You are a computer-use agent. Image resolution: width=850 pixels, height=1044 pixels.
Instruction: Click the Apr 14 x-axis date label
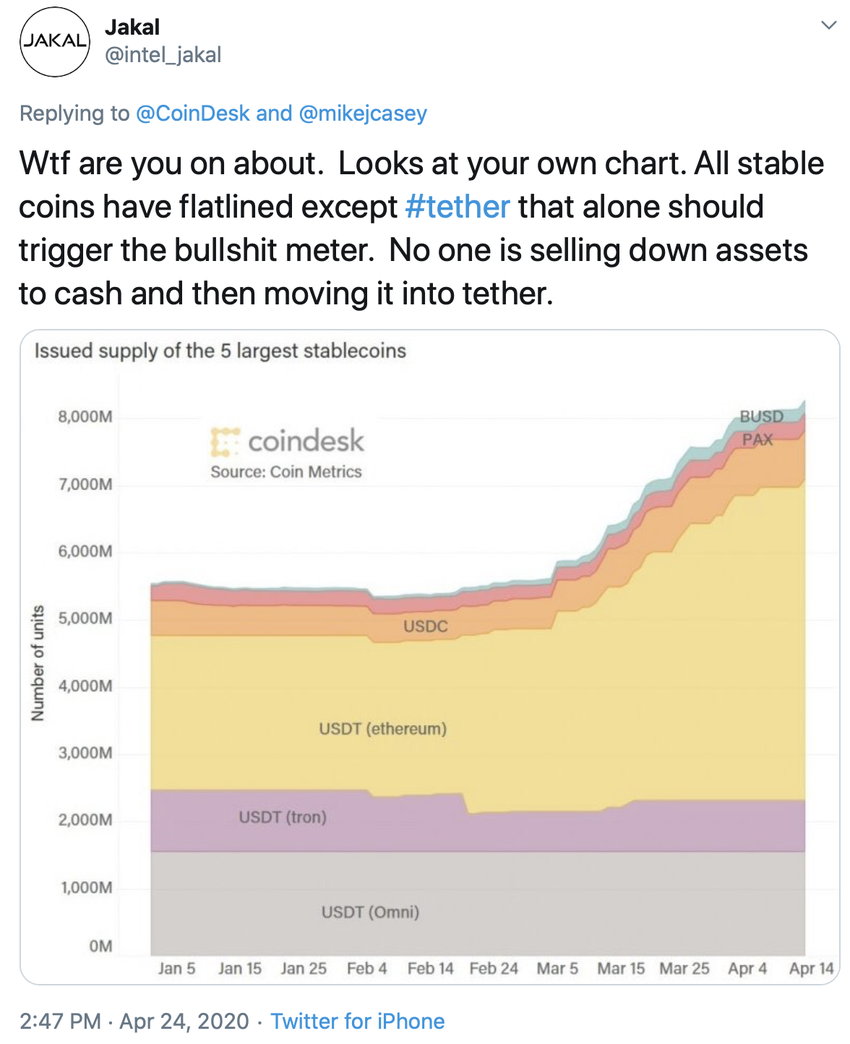pyautogui.click(x=810, y=968)
